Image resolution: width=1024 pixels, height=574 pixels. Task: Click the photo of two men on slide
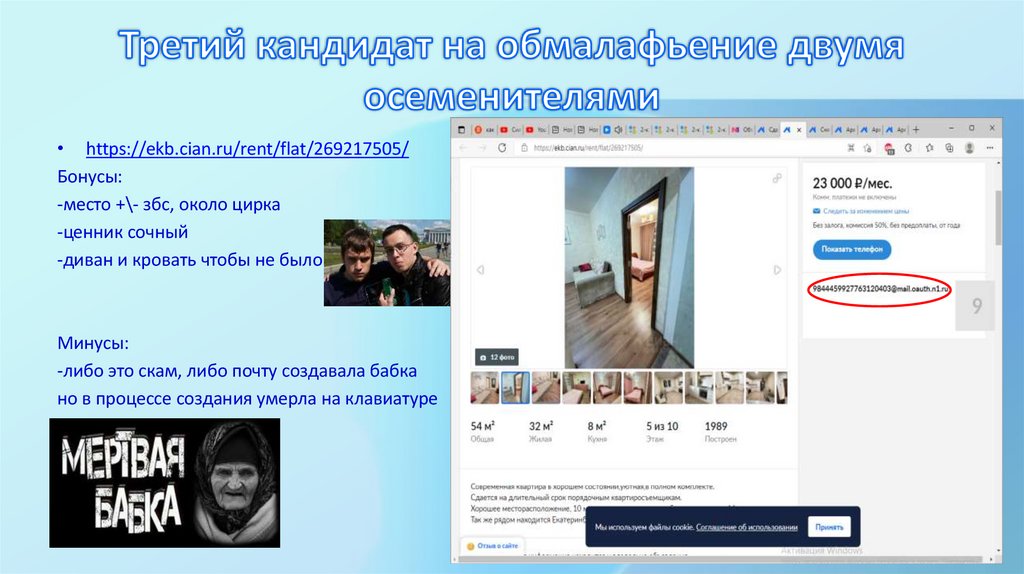[387, 263]
